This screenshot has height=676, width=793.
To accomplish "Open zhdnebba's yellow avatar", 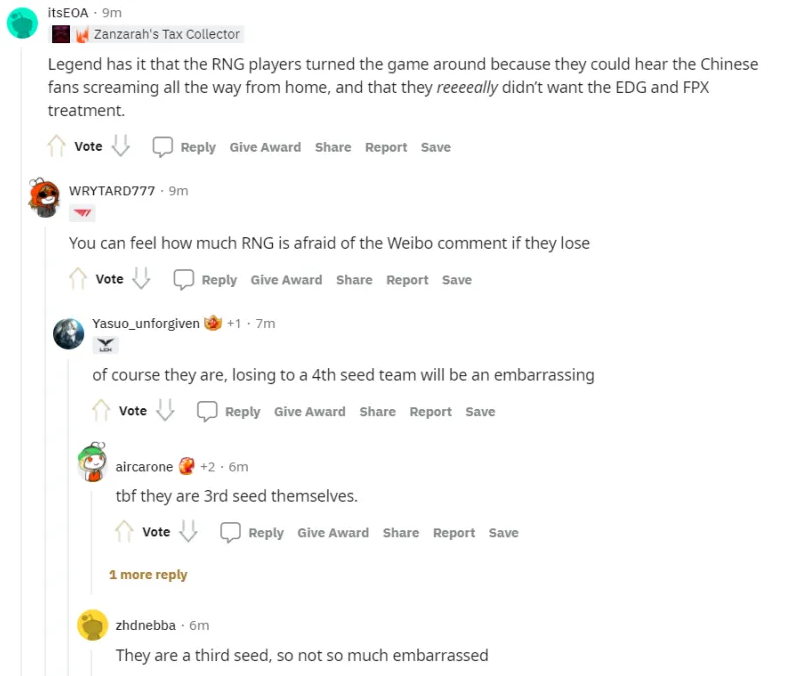I will click(x=93, y=625).
